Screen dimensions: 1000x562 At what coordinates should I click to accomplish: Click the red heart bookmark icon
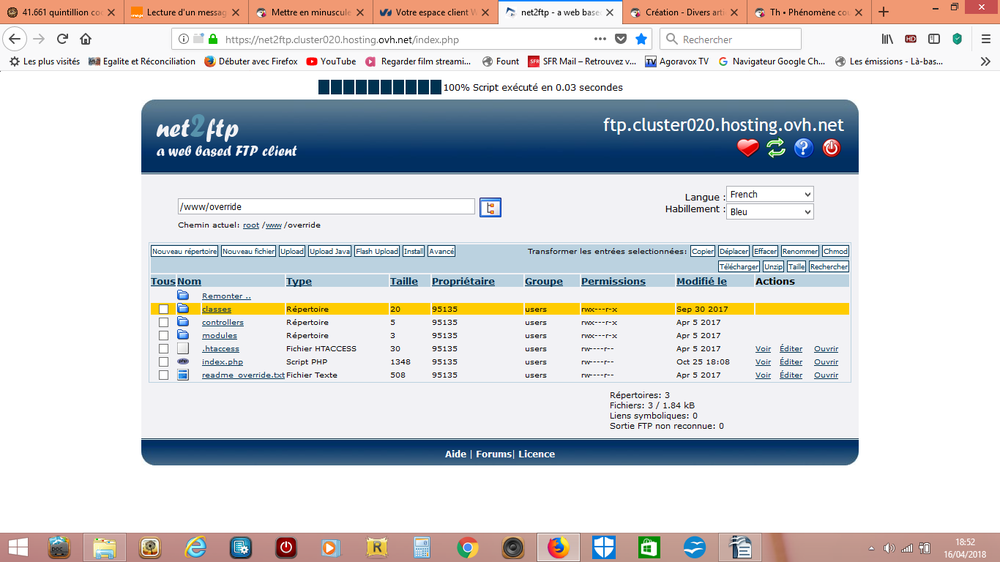(747, 148)
